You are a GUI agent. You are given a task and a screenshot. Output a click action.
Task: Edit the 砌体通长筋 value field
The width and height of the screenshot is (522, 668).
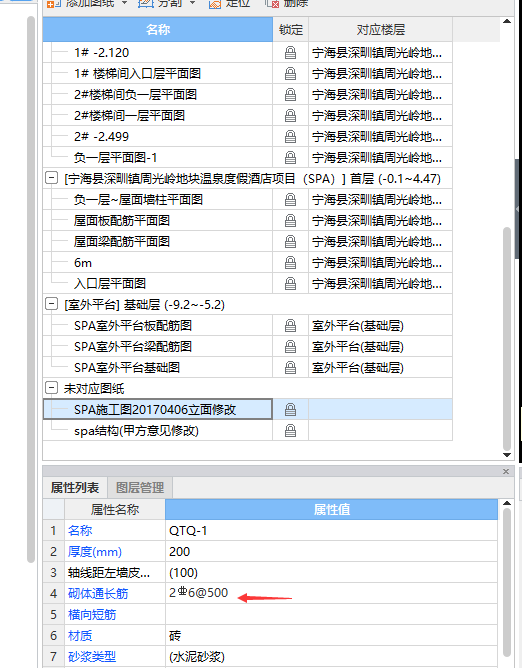point(332,593)
